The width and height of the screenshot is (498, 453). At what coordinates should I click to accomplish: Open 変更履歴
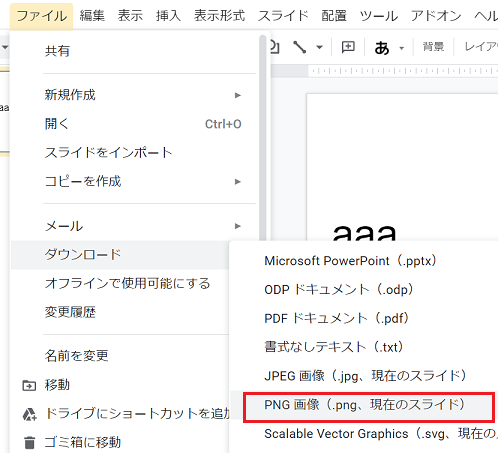(121, 312)
